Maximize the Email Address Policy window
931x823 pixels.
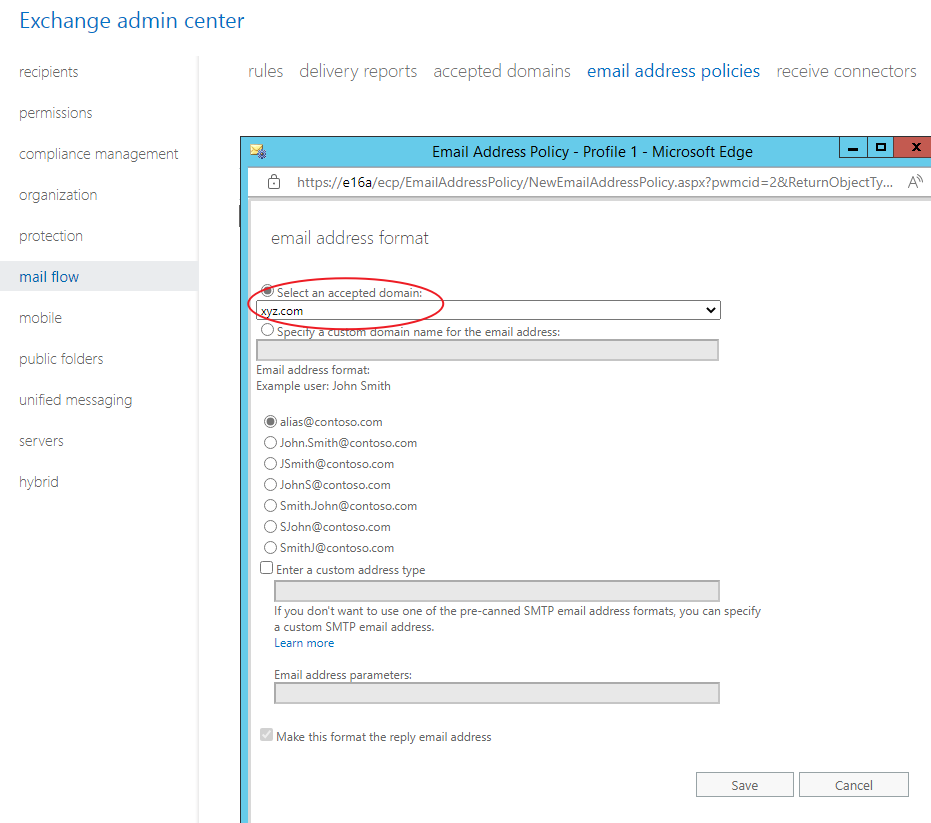881,148
